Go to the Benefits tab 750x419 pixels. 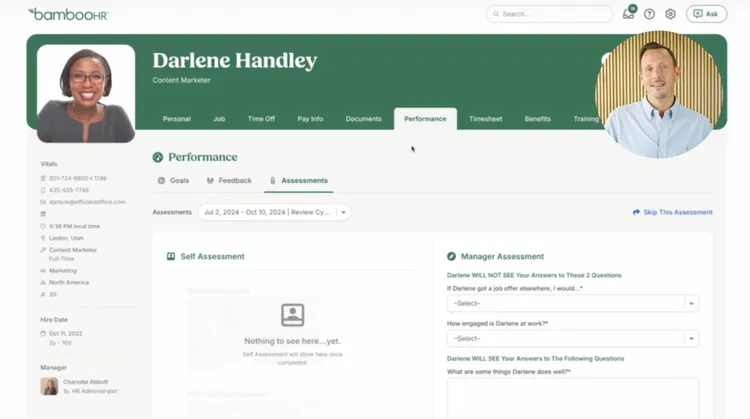click(x=537, y=119)
